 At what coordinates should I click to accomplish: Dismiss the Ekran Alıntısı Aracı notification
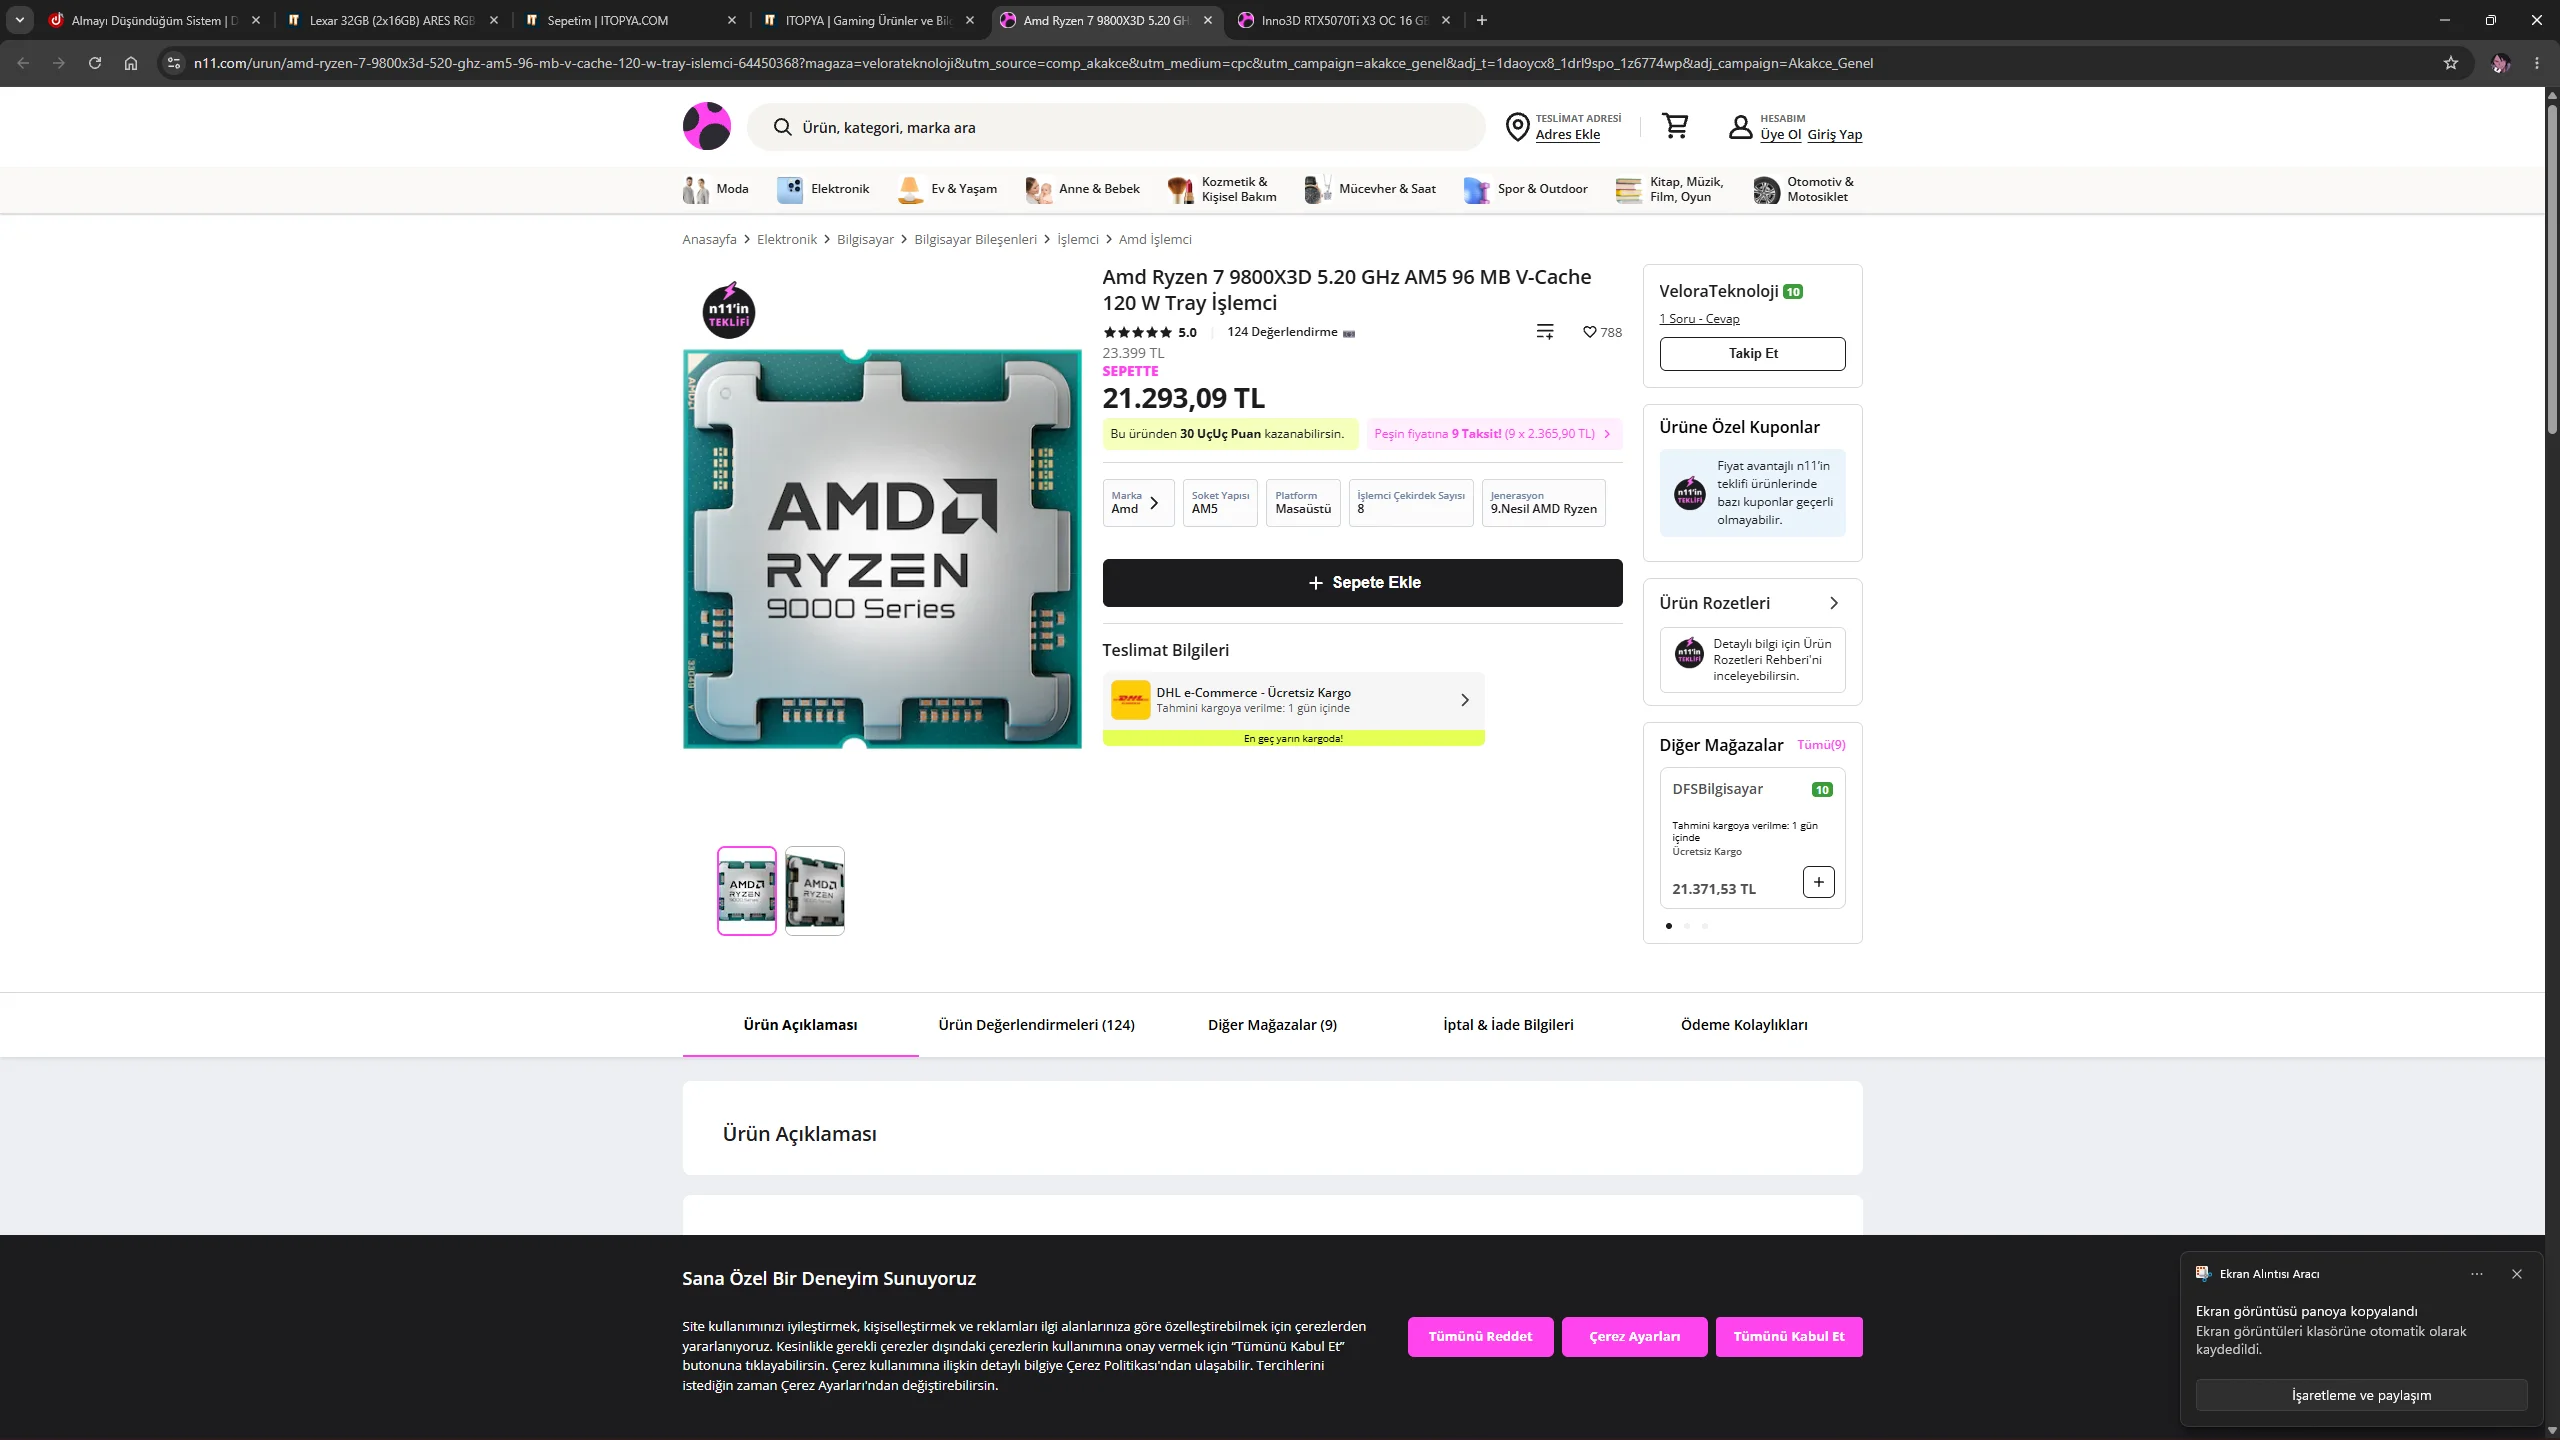click(2517, 1274)
